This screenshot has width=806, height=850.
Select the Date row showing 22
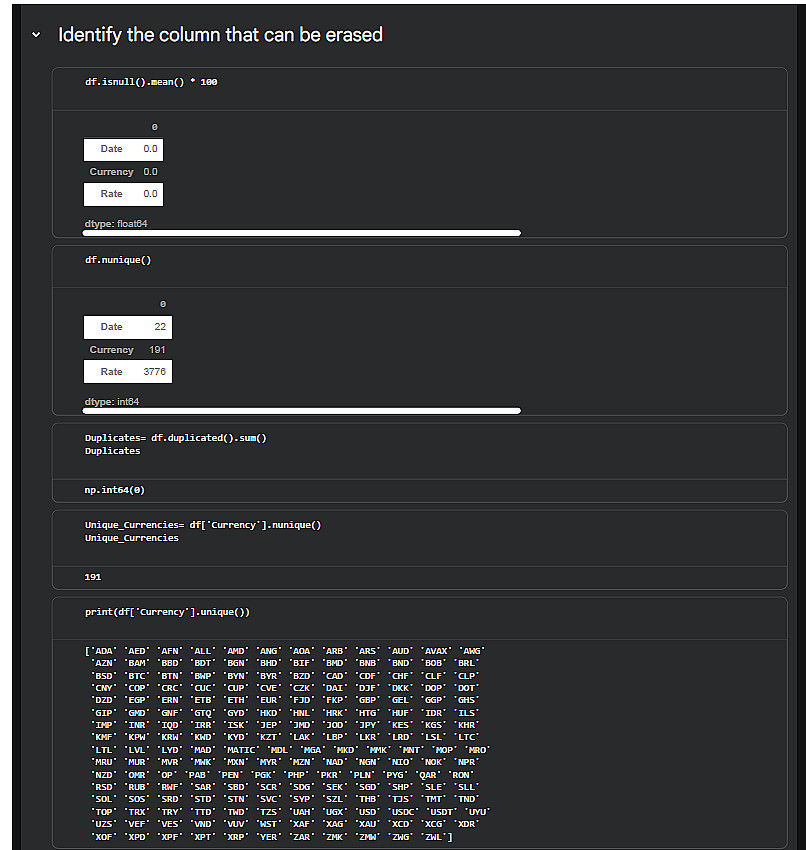click(x=127, y=327)
